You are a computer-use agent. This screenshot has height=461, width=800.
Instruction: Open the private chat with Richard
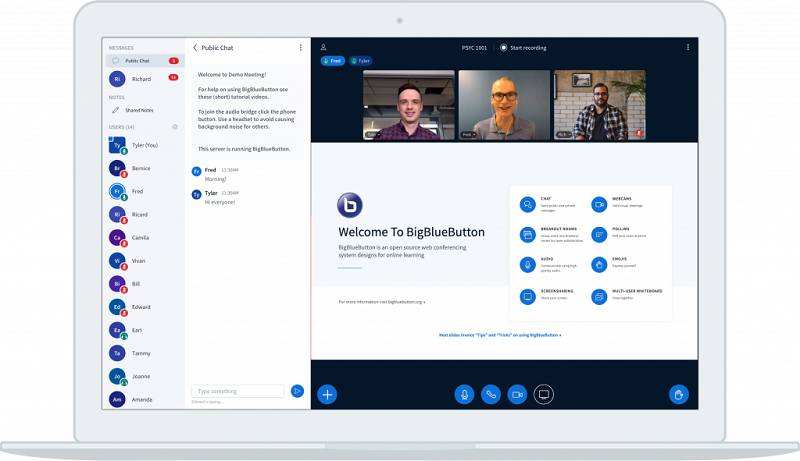click(145, 79)
